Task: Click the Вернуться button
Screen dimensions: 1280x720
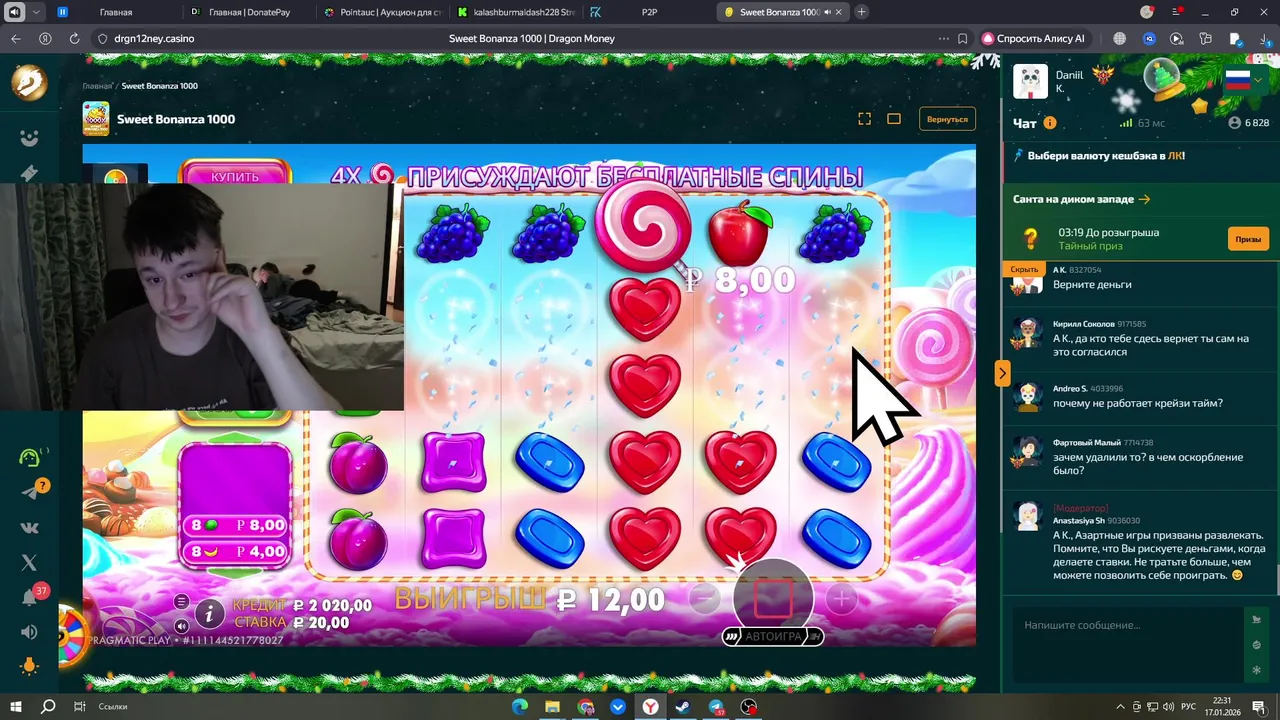Action: [947, 119]
